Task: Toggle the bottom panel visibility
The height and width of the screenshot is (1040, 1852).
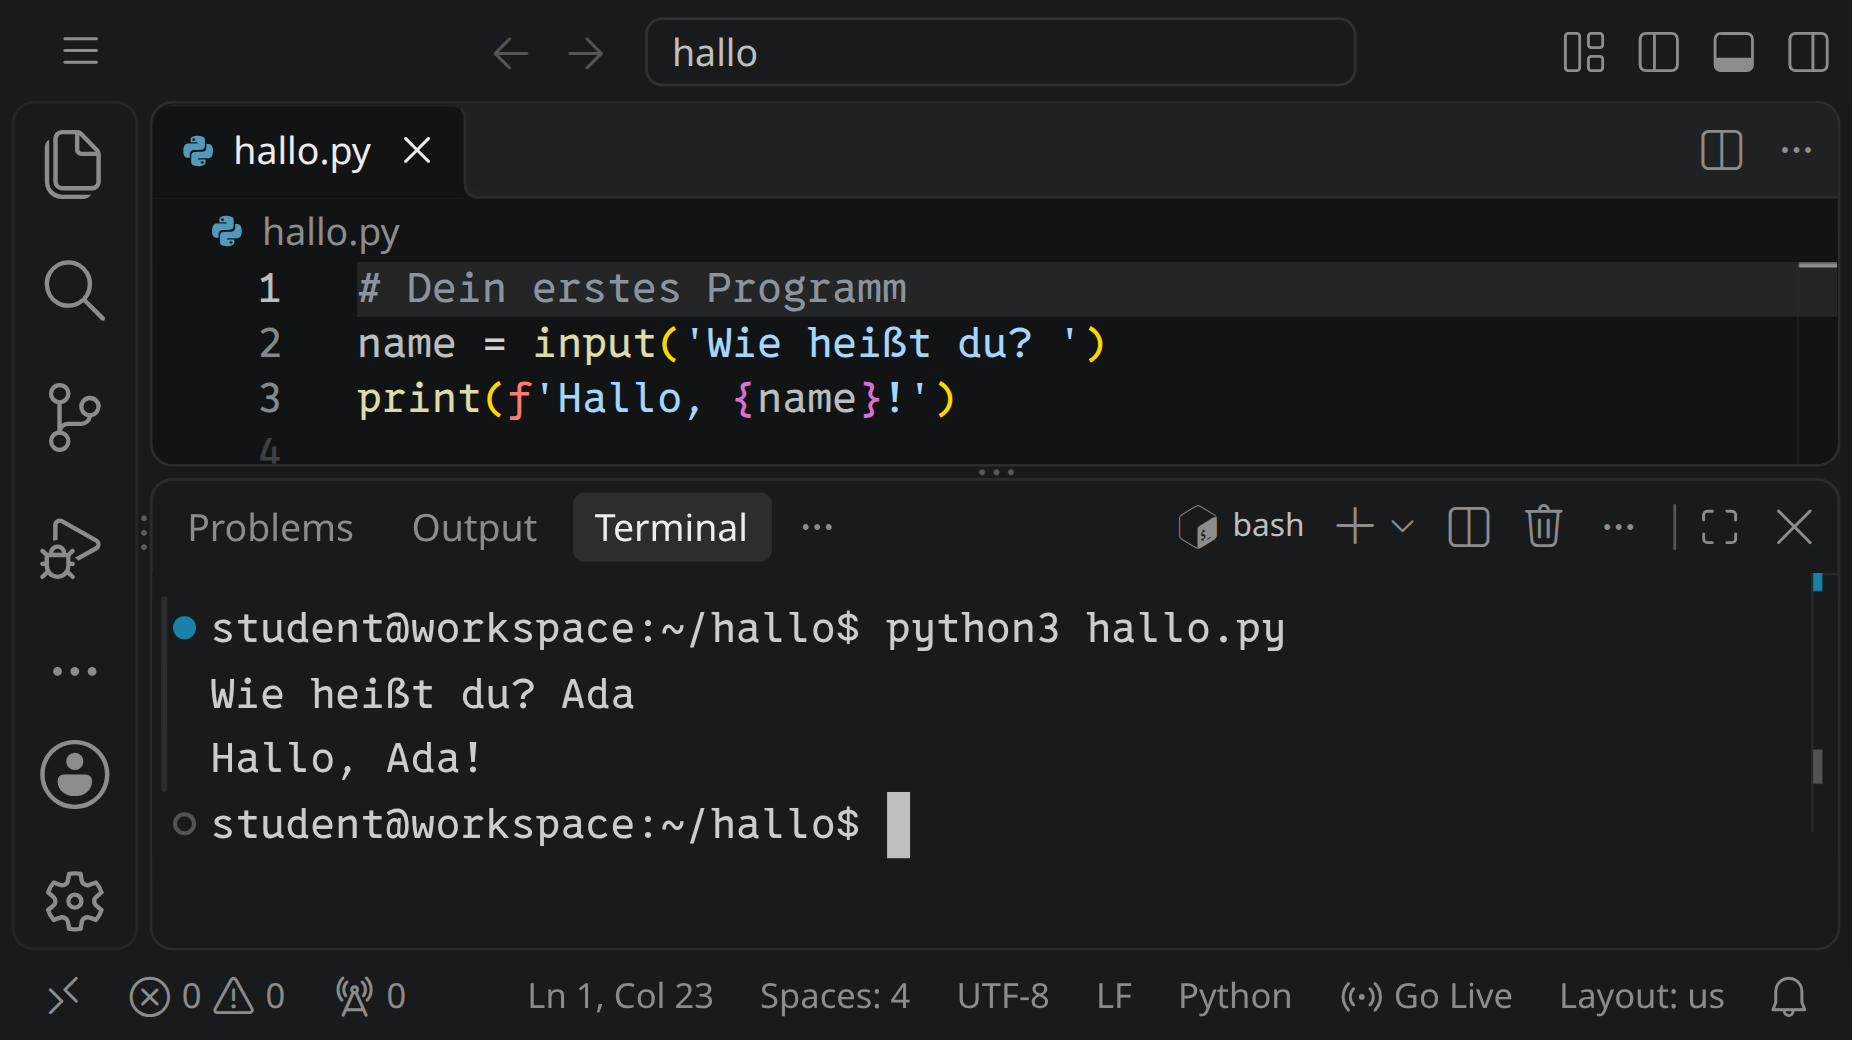Action: [1734, 52]
